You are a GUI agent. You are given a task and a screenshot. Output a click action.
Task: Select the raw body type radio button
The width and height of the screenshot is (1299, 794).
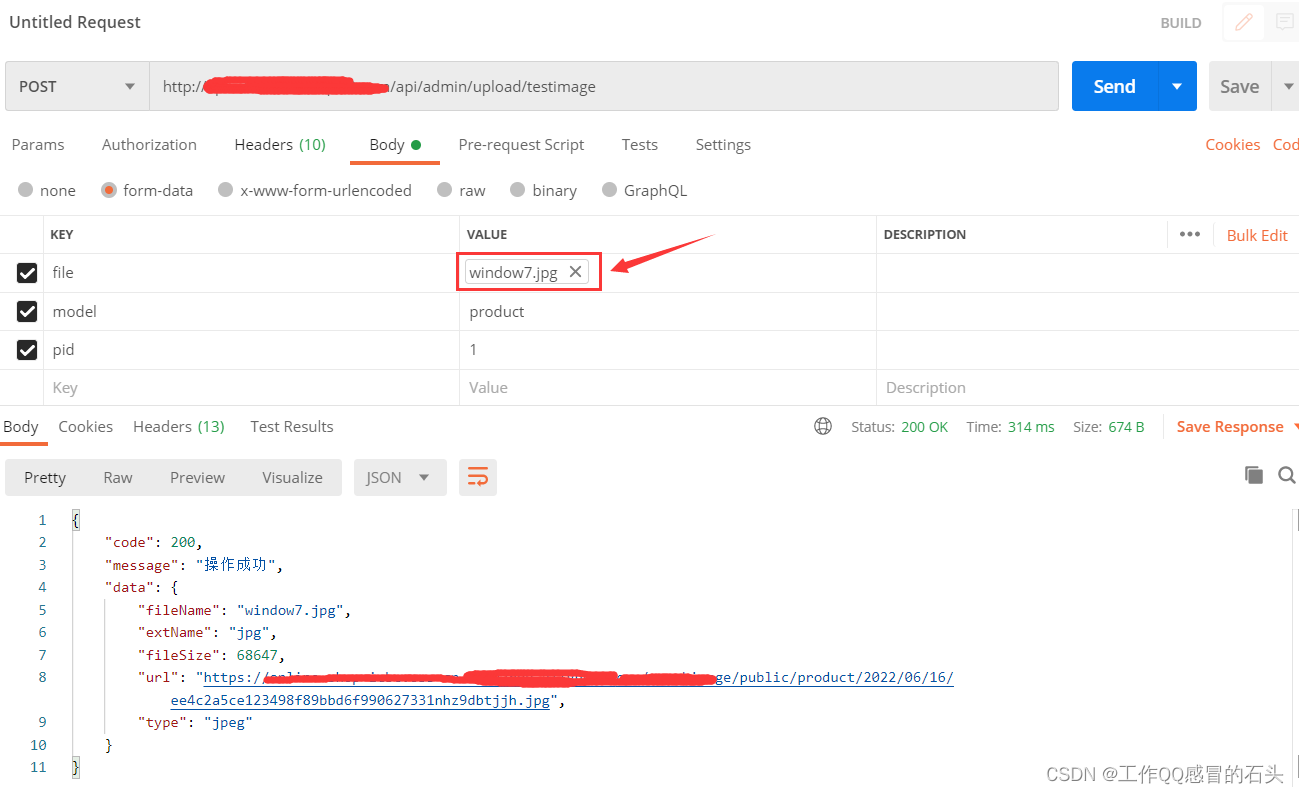pos(445,190)
